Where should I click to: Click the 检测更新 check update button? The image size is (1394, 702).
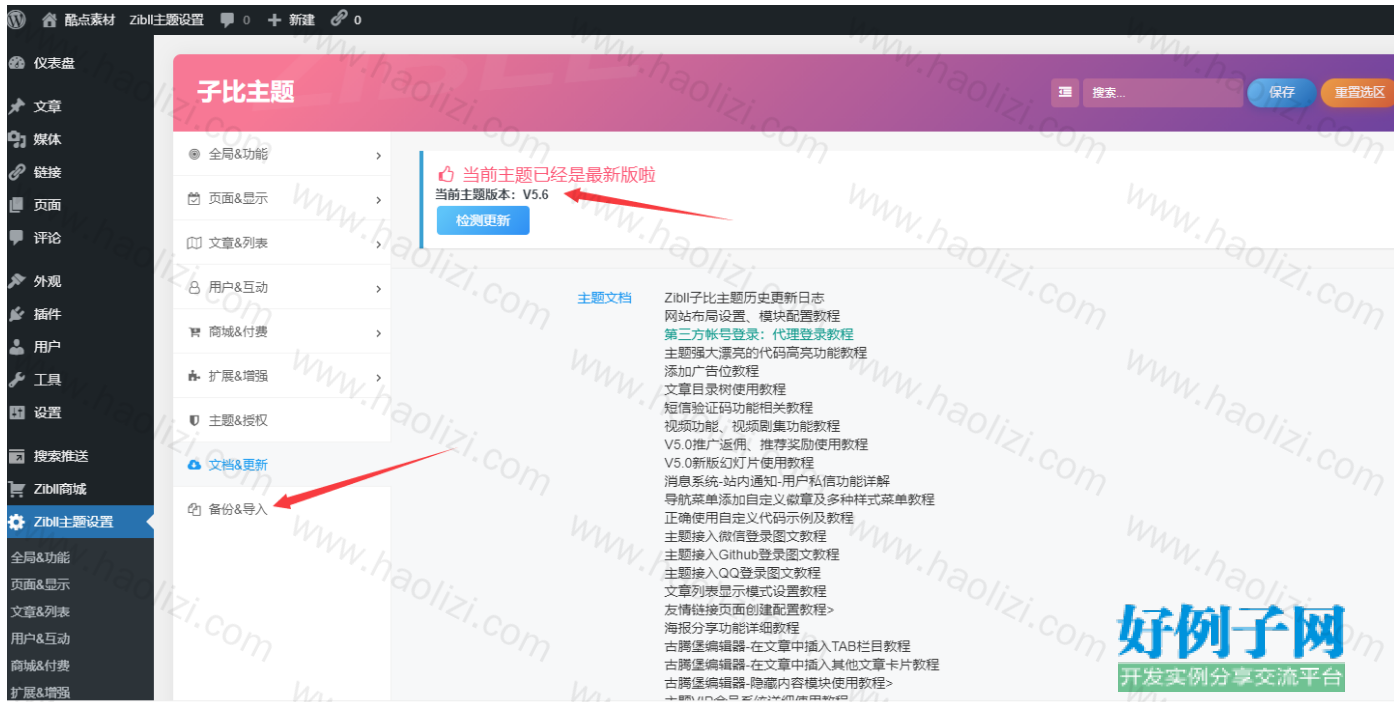[483, 221]
